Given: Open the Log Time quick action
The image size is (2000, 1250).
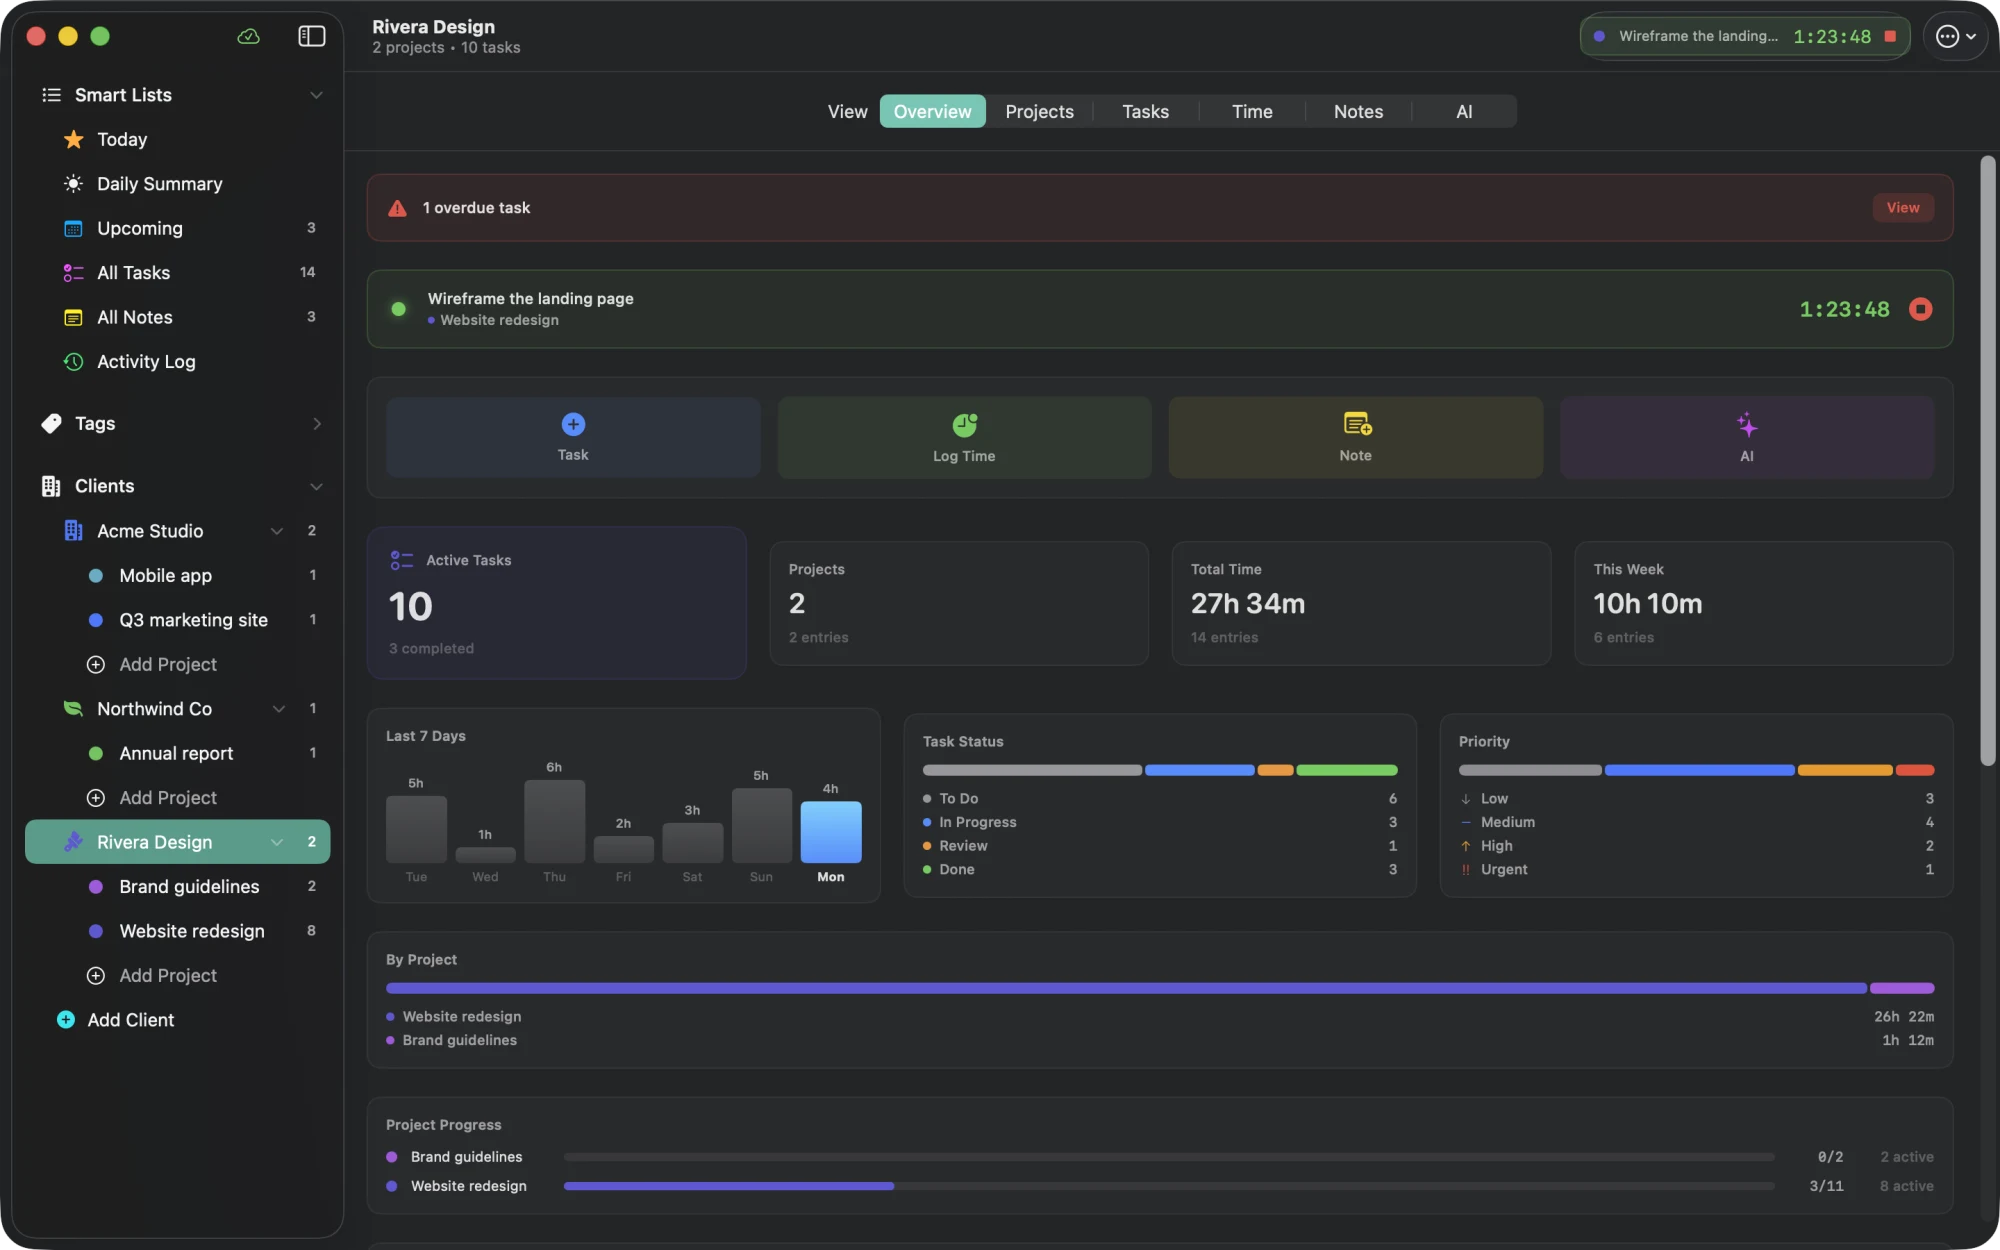Looking at the screenshot, I should (x=964, y=437).
